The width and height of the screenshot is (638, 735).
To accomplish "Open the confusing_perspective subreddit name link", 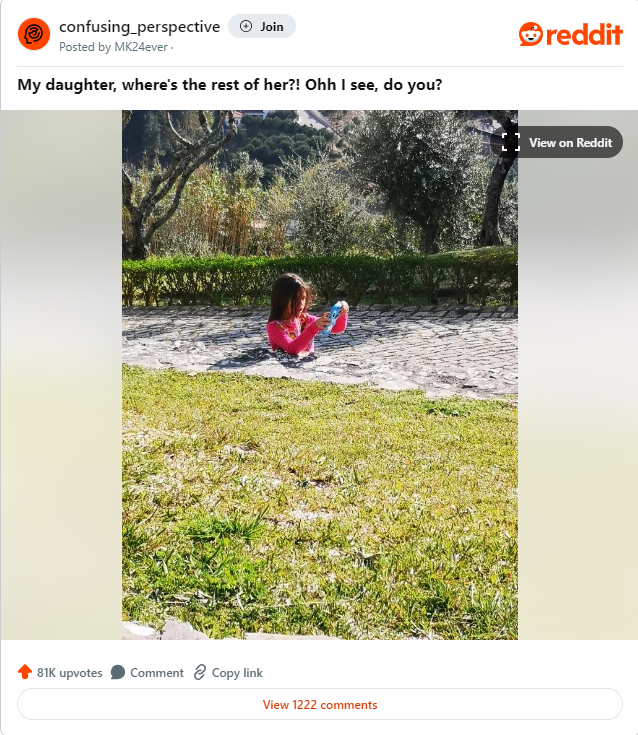I will (x=139, y=27).
